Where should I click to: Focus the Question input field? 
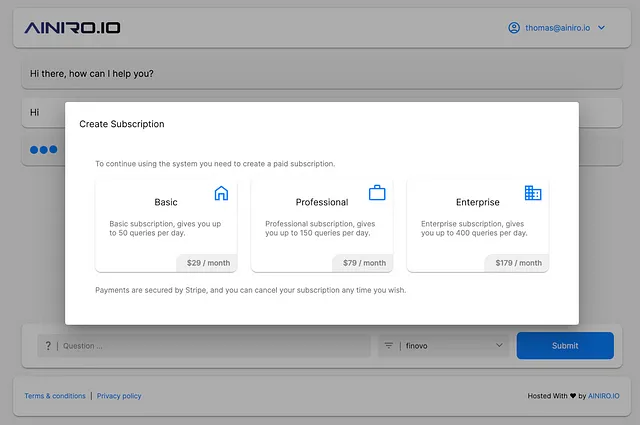[x=204, y=346]
